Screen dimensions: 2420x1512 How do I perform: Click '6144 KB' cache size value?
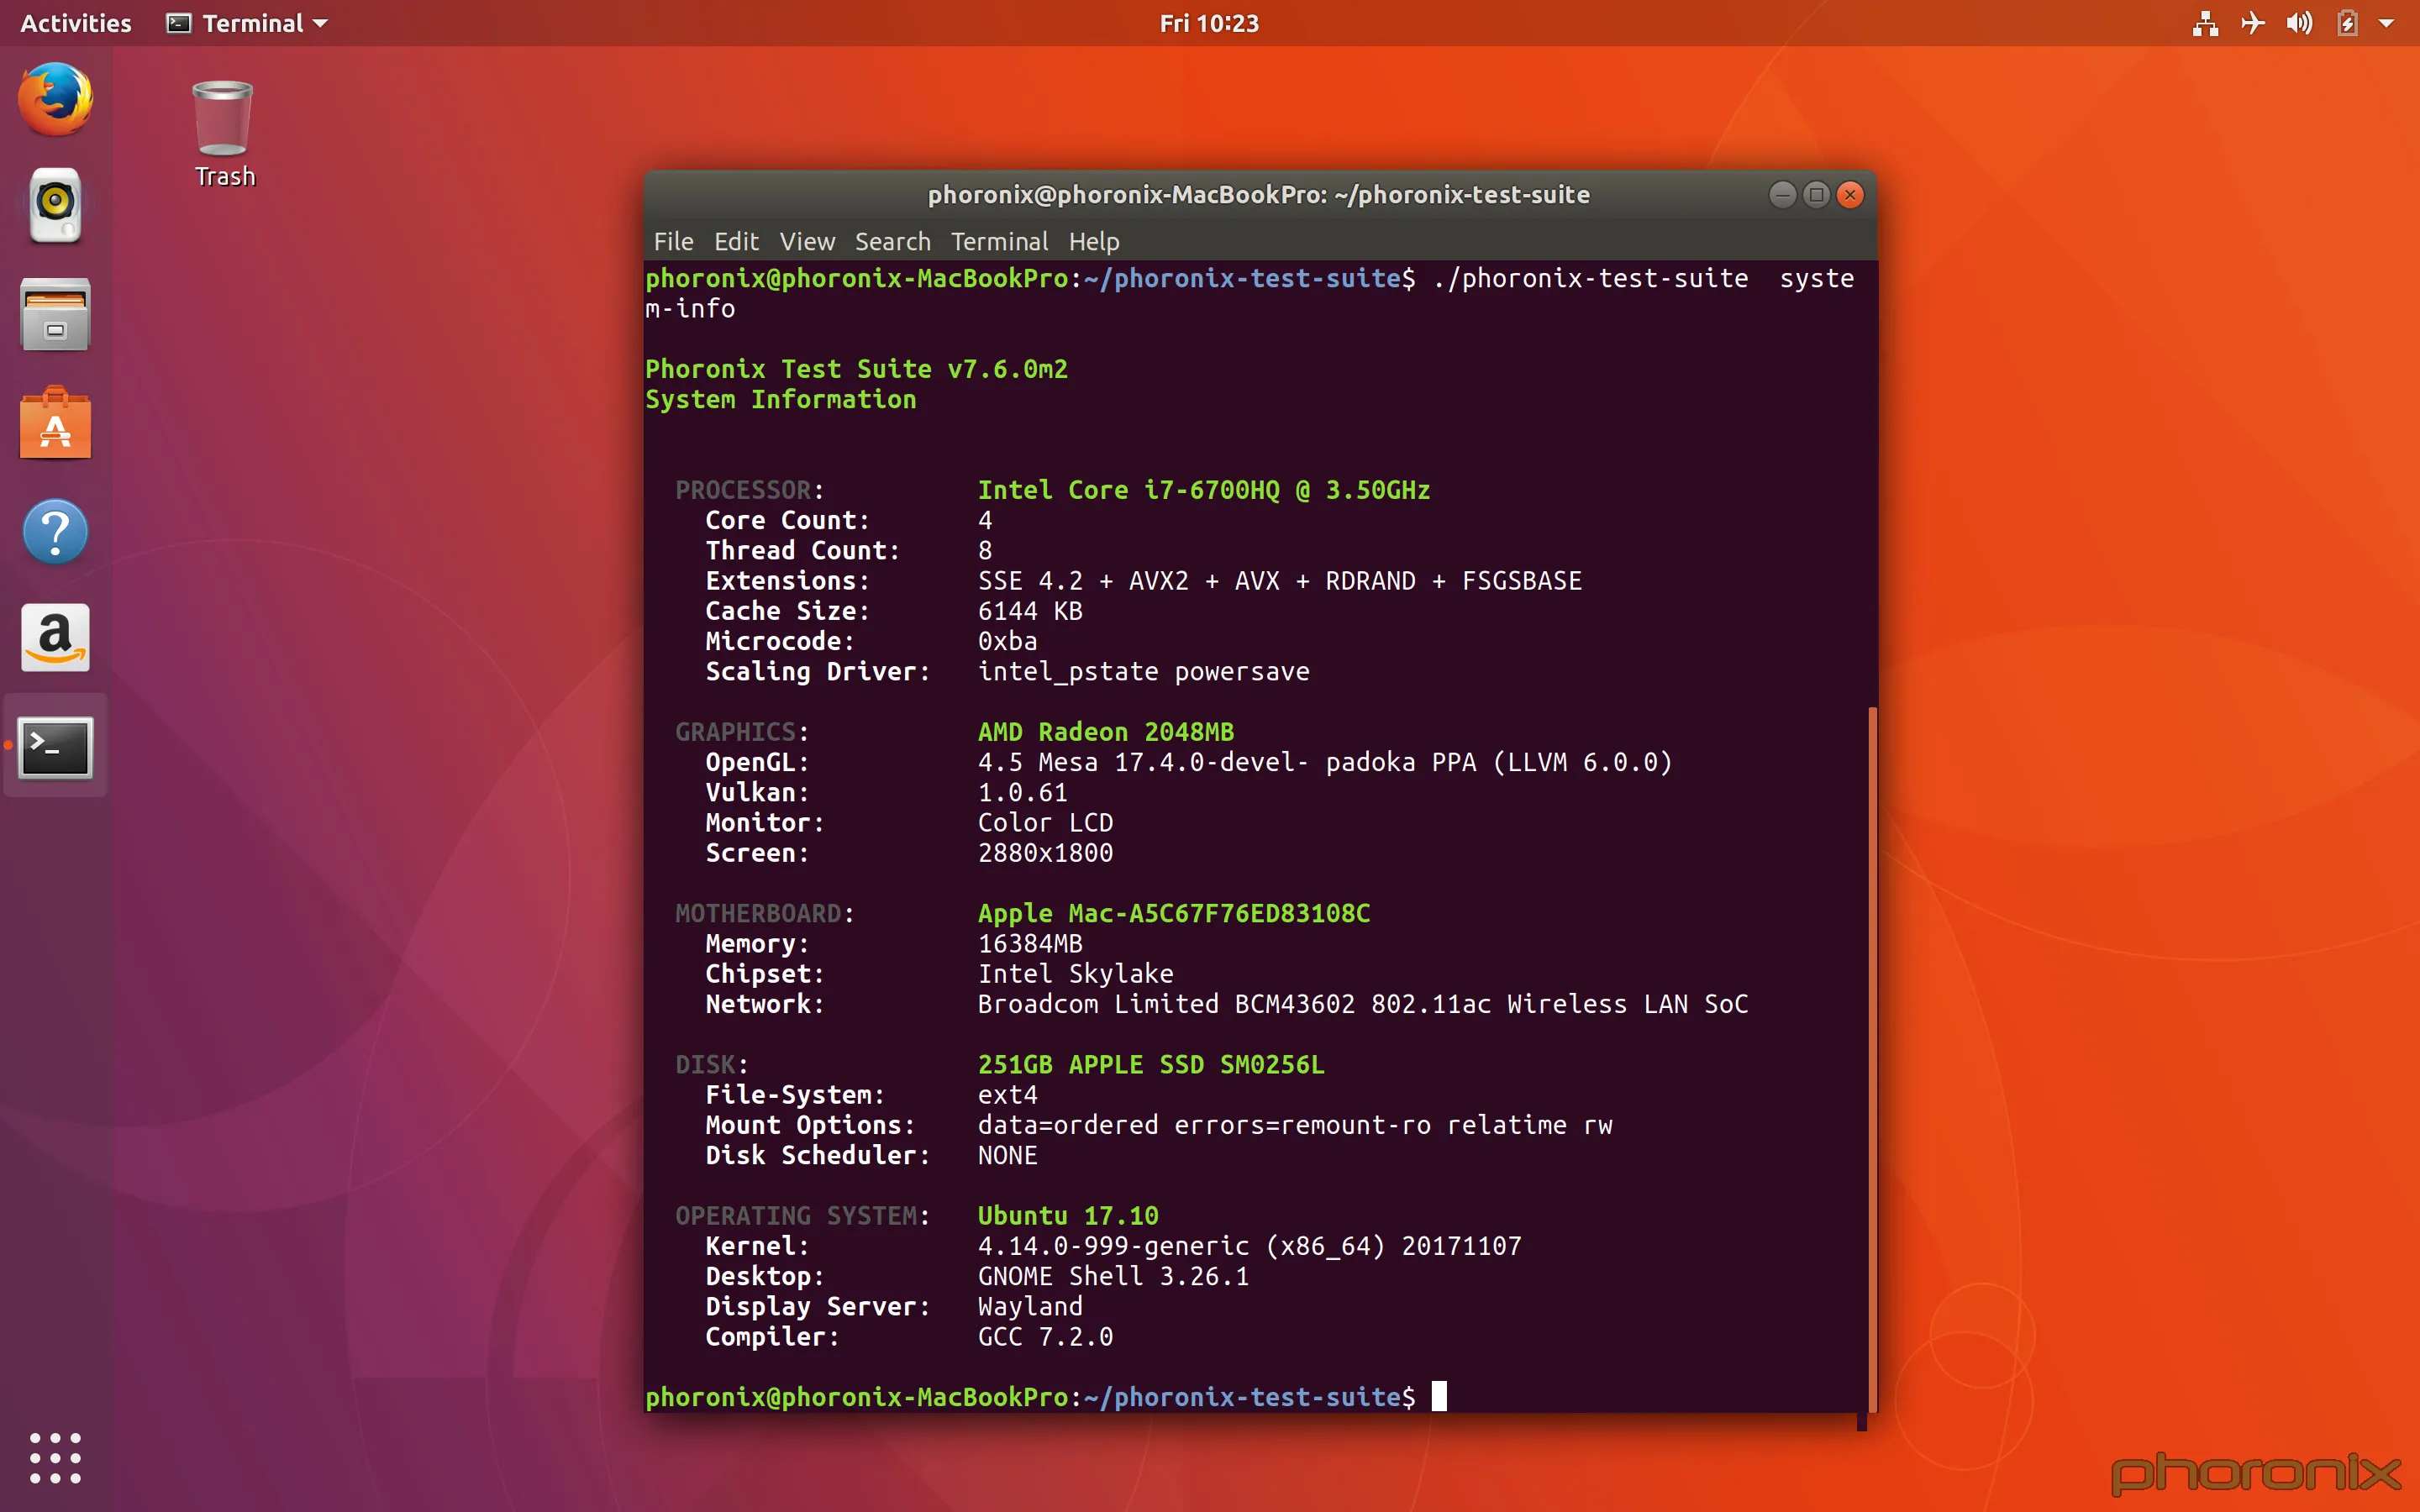coord(1029,611)
